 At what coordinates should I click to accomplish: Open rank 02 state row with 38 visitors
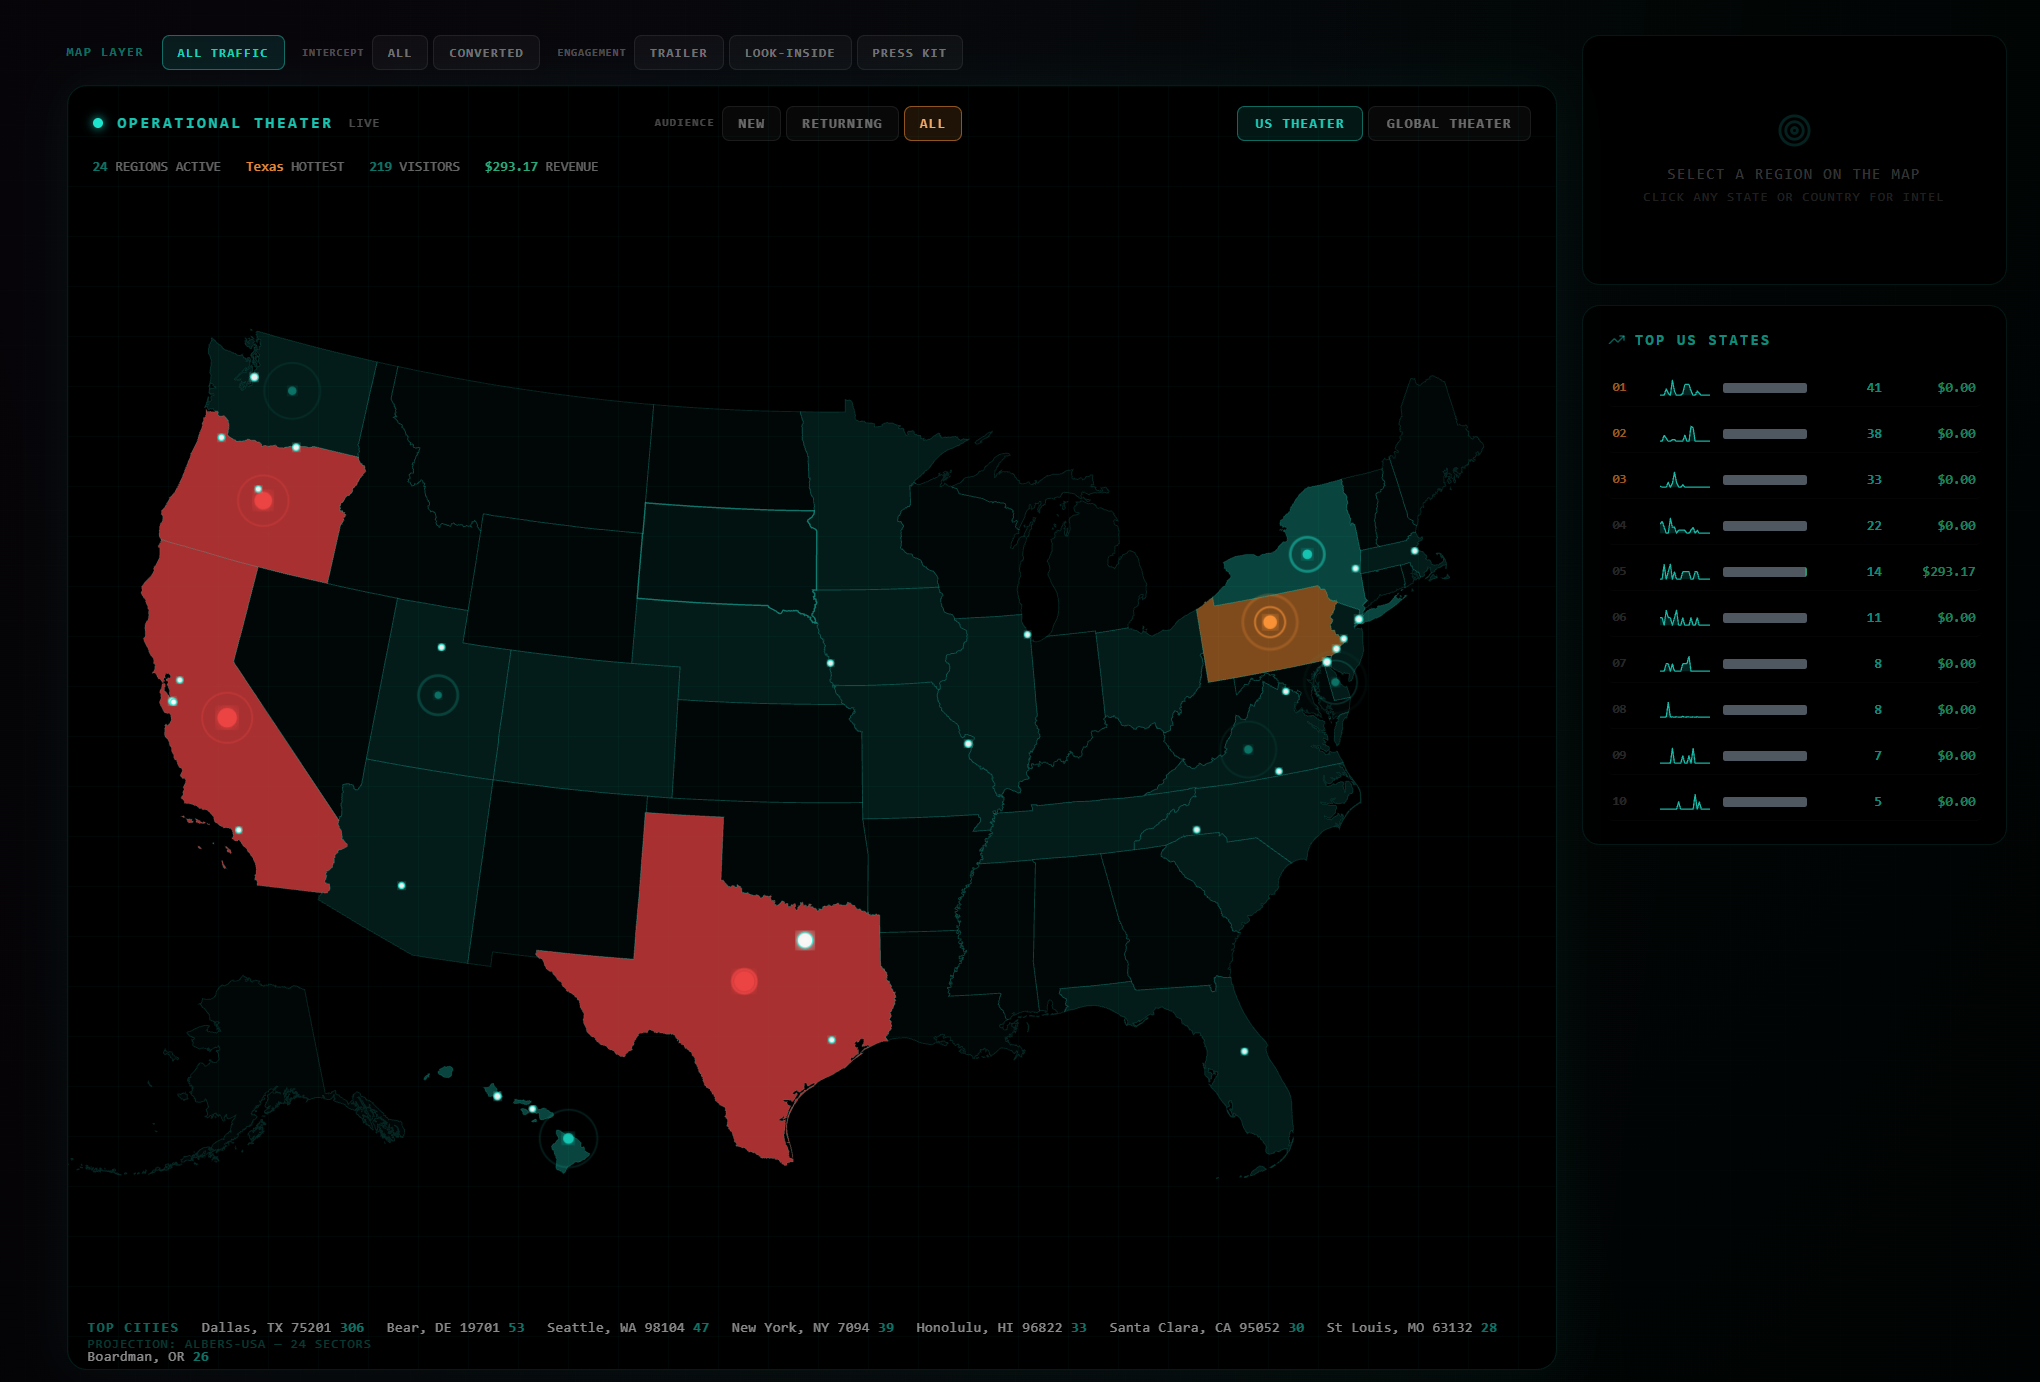coord(1794,434)
